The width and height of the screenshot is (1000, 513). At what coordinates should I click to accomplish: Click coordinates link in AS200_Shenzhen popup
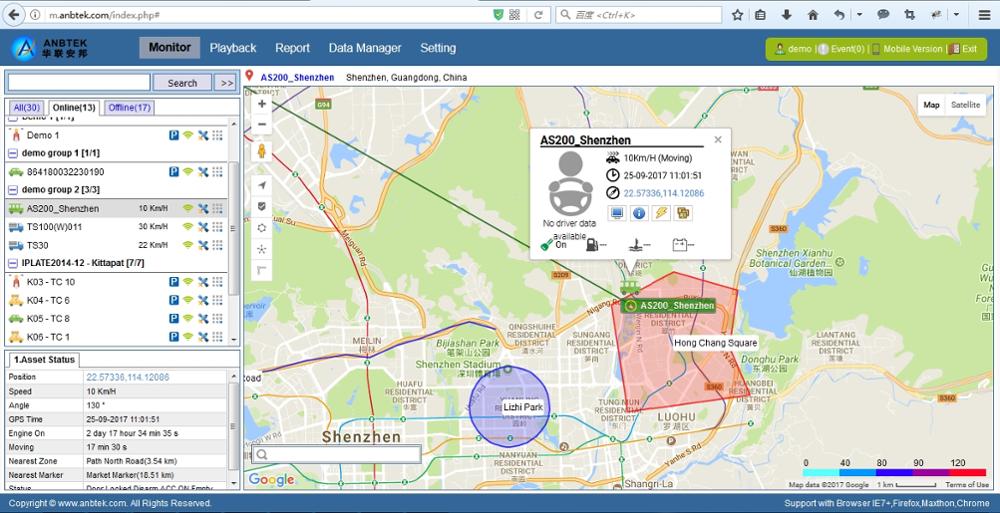click(663, 193)
